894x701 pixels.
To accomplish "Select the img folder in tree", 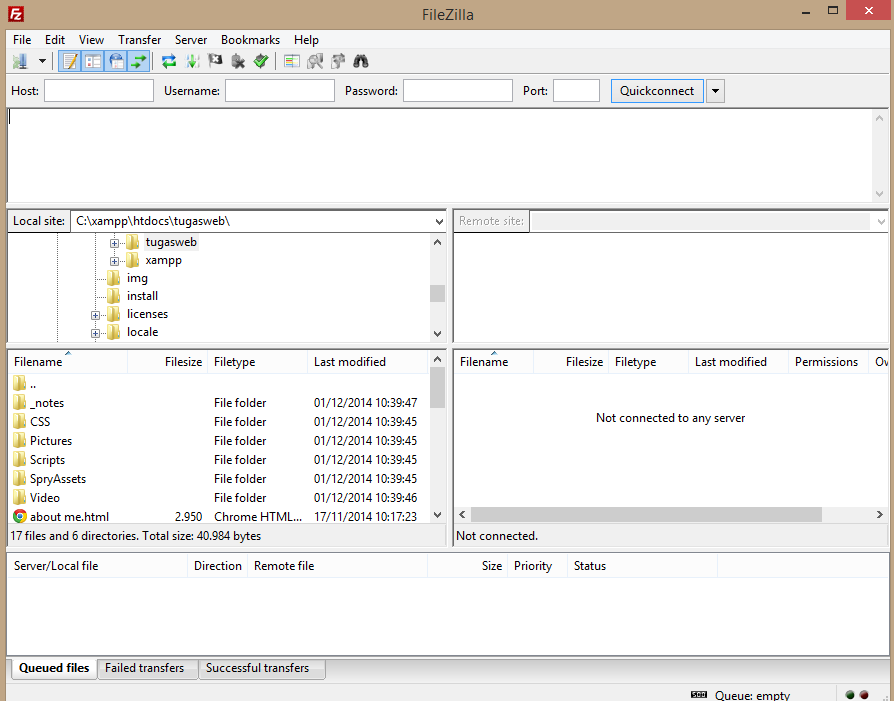I will (x=137, y=278).
